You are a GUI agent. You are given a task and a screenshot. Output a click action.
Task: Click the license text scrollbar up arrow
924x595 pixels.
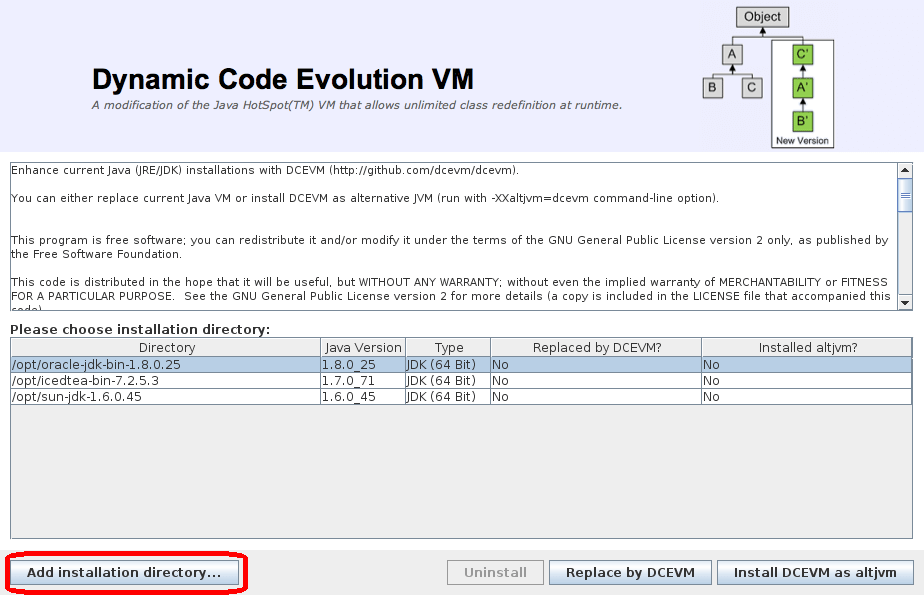tap(905, 170)
